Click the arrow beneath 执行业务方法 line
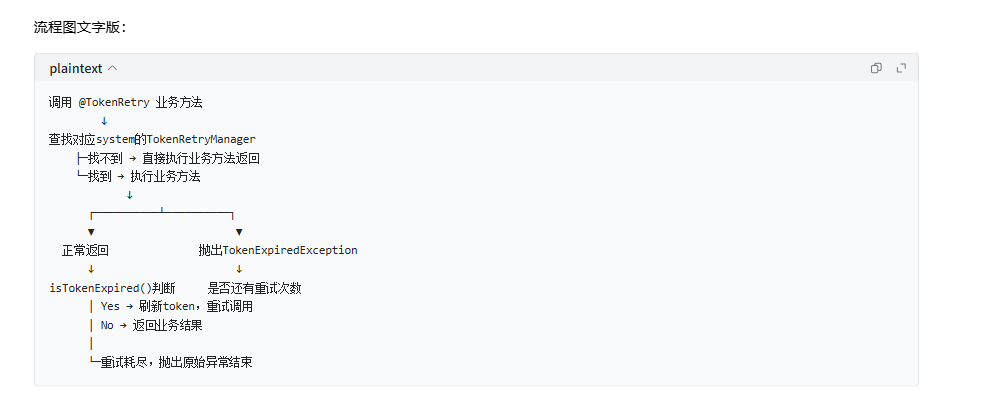The height and width of the screenshot is (394, 986). point(130,195)
